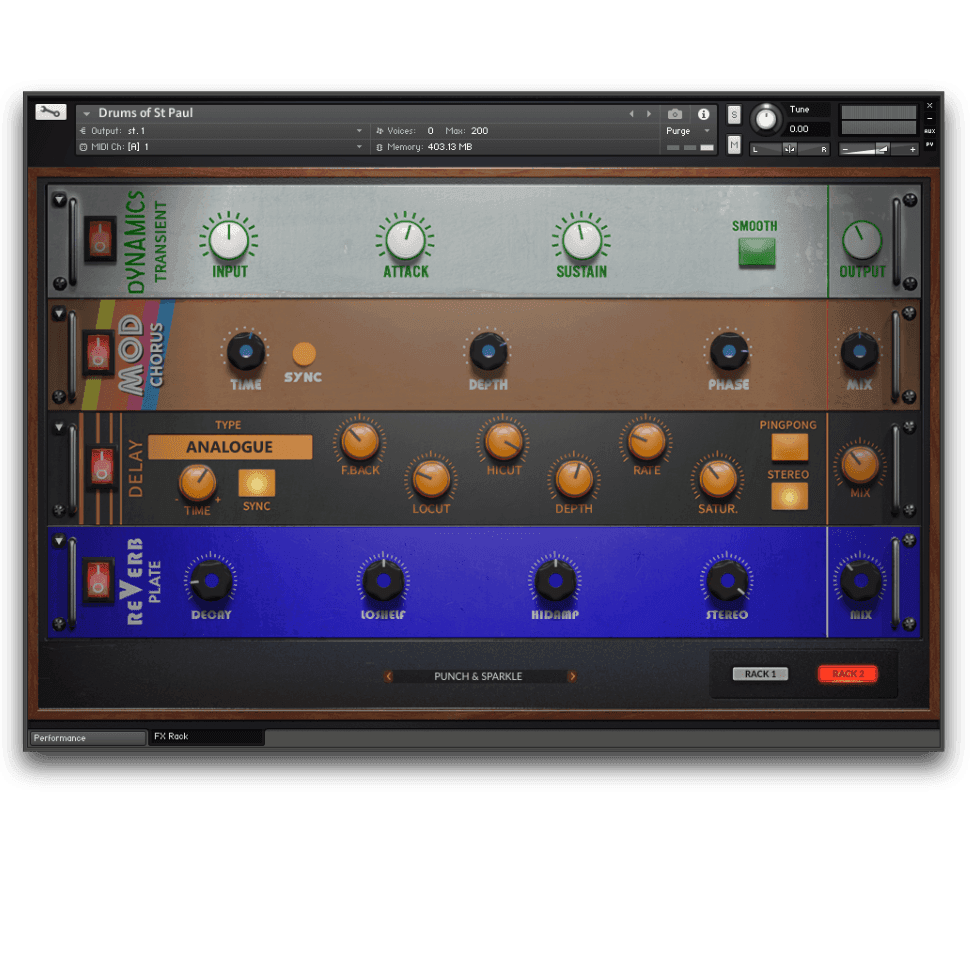Click the Max voices value 200
The width and height of the screenshot is (970, 970).
(479, 131)
